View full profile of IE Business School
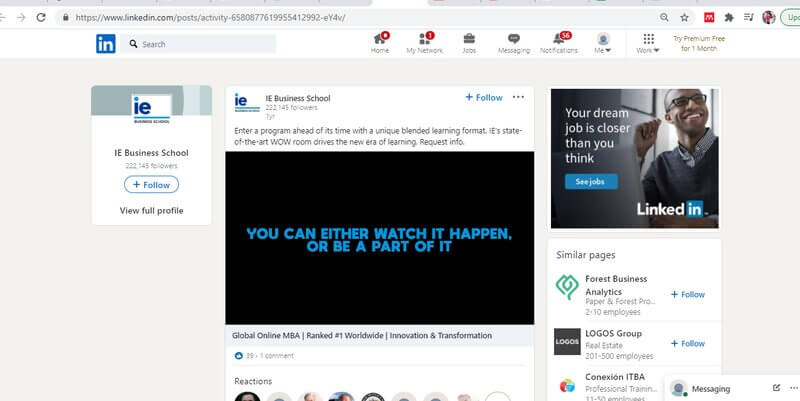800x401 pixels. (152, 210)
